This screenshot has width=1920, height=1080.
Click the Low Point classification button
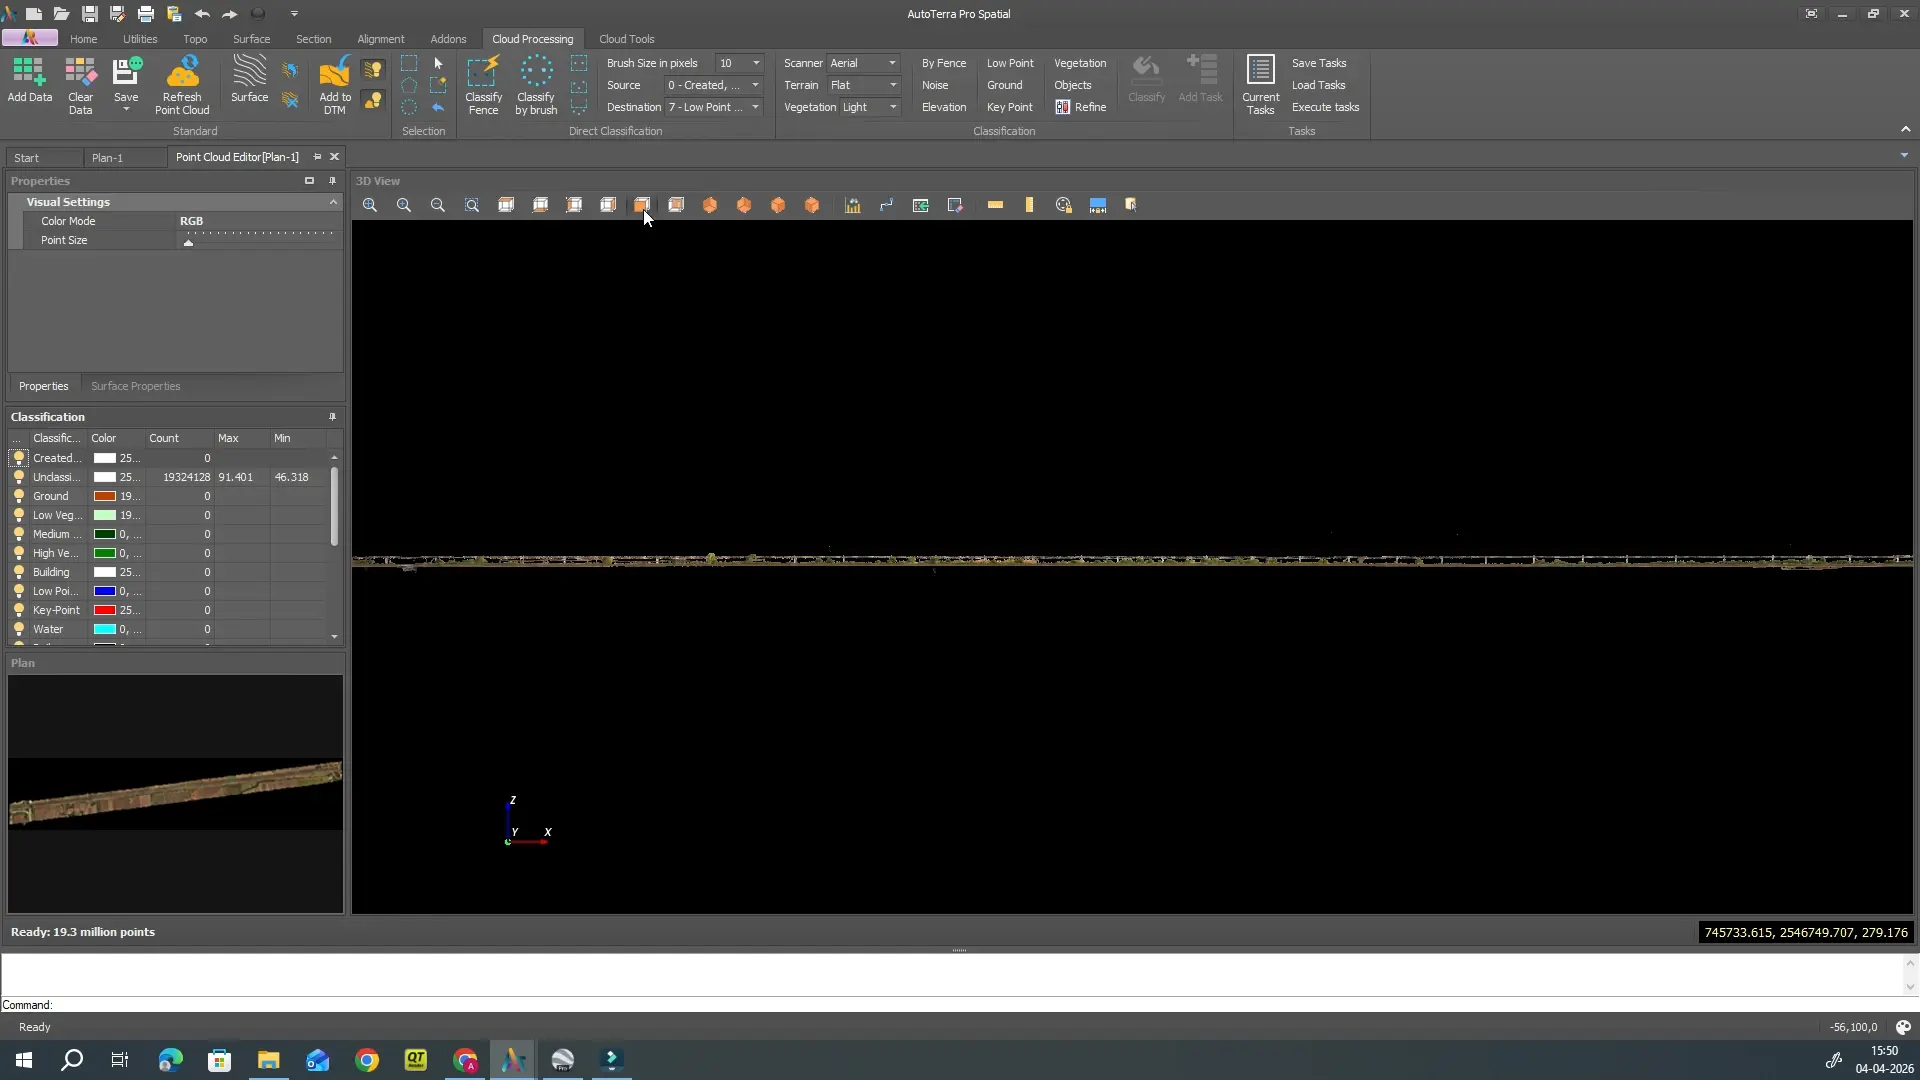pyautogui.click(x=1010, y=63)
